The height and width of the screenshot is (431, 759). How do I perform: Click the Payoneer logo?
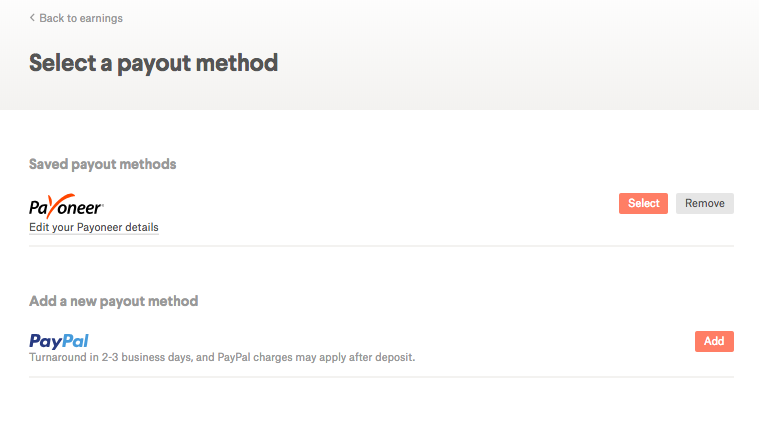tap(66, 207)
